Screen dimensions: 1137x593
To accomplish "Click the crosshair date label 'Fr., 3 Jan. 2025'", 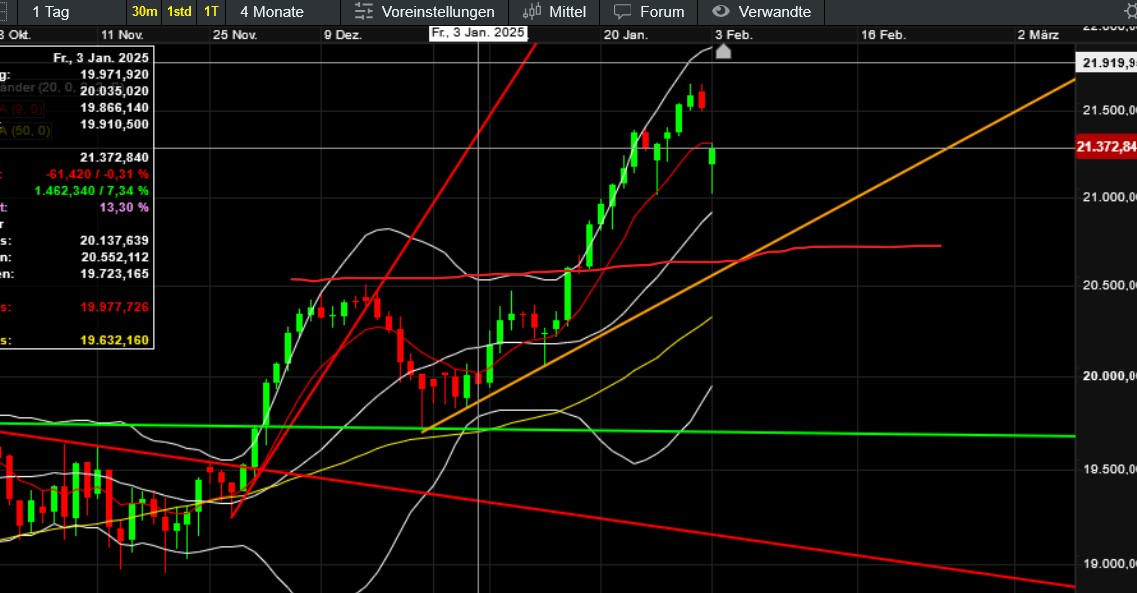I will point(478,33).
